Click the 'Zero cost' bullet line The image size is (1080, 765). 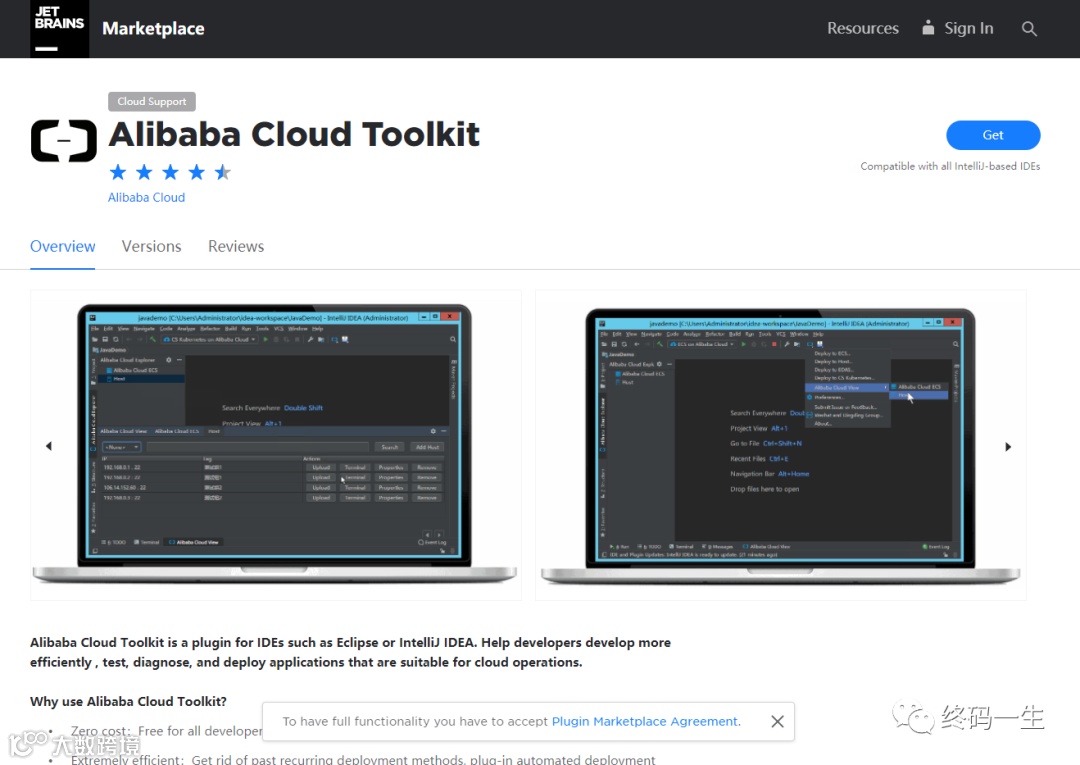166,731
